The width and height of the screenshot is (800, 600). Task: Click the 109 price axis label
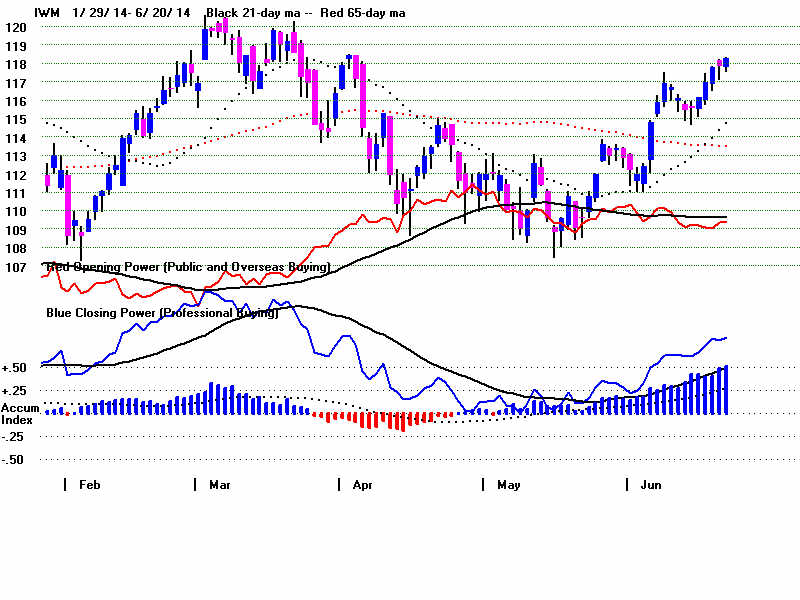(x=15, y=230)
